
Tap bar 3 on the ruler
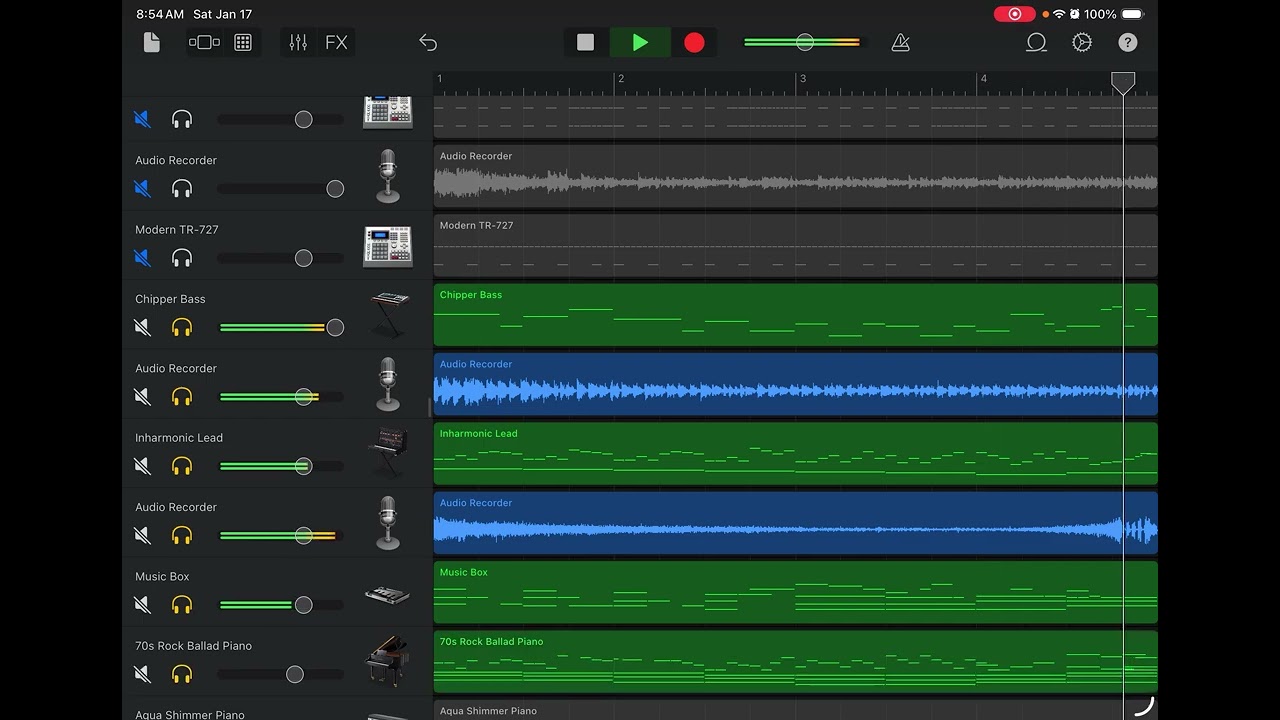[802, 79]
